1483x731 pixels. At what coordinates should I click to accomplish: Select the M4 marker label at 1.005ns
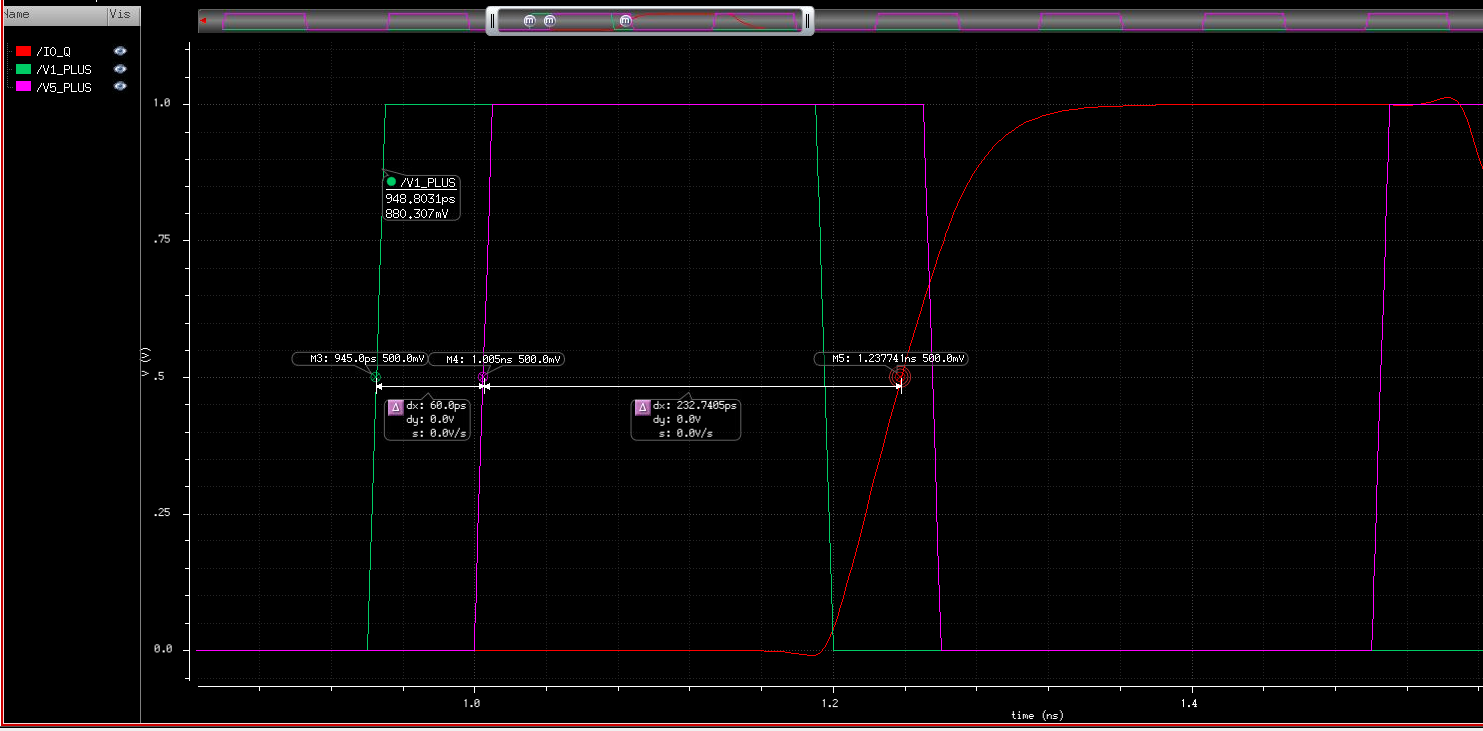tap(503, 359)
